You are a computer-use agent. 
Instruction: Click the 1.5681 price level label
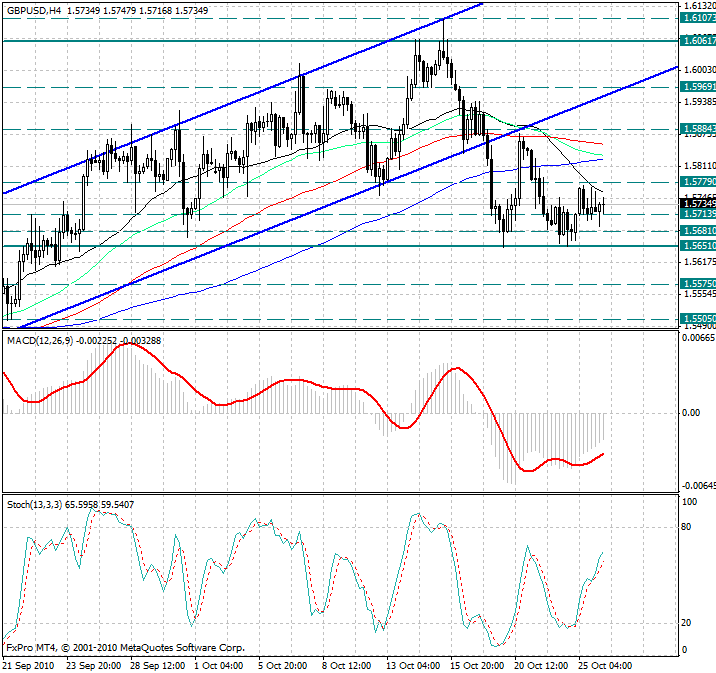pyautogui.click(x=698, y=231)
